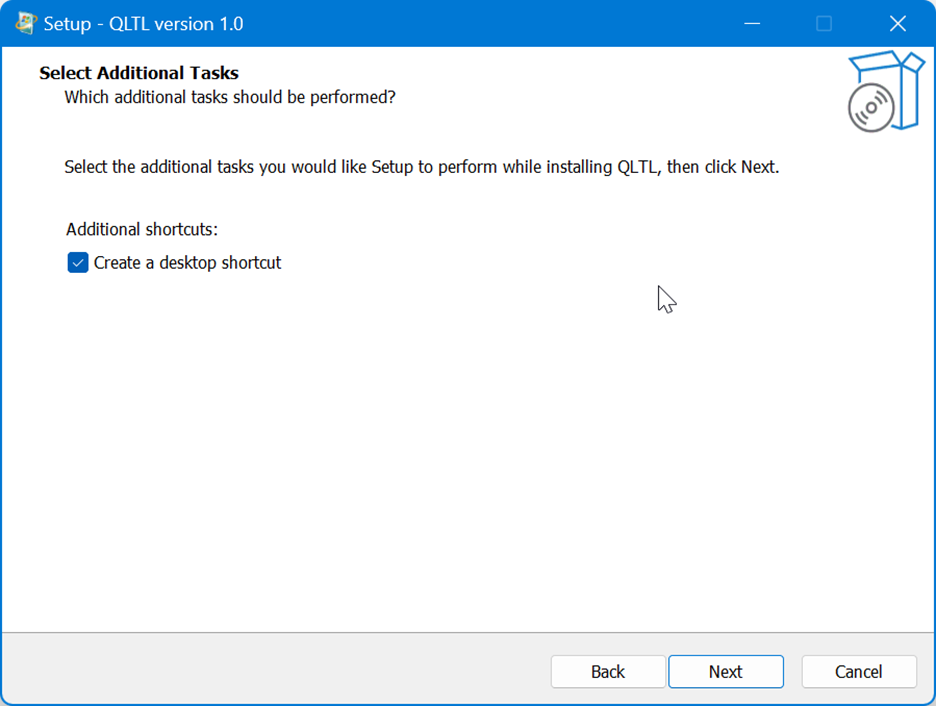Cancel the QLTL installation
The width and height of the screenshot is (936, 706).
[858, 672]
